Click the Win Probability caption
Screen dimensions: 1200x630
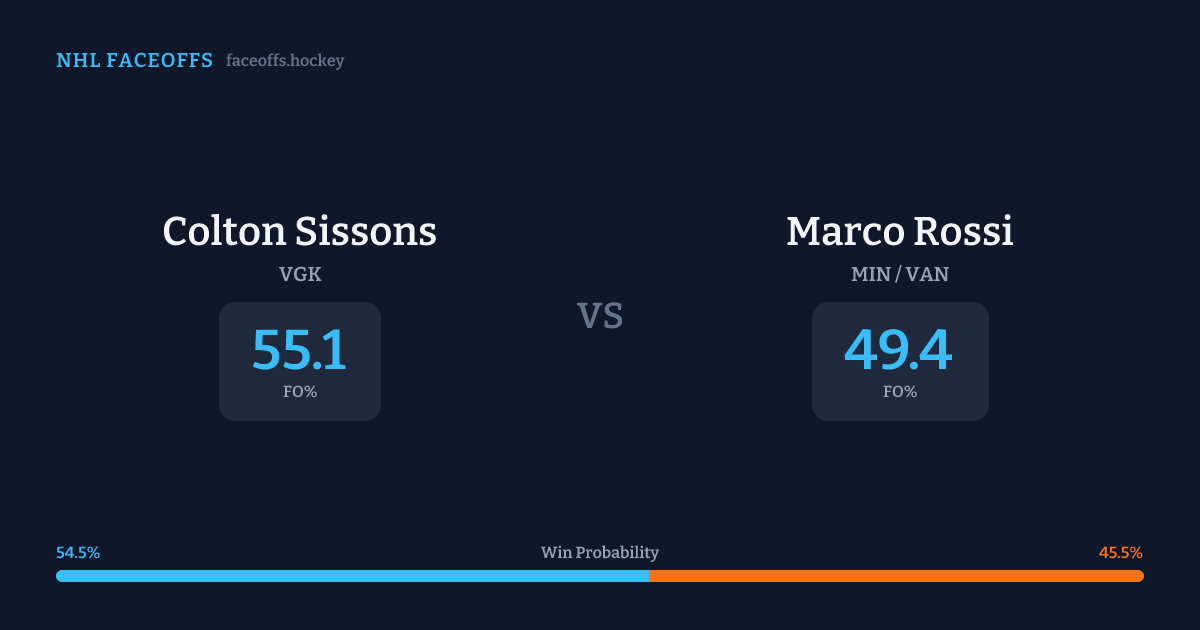tap(600, 553)
